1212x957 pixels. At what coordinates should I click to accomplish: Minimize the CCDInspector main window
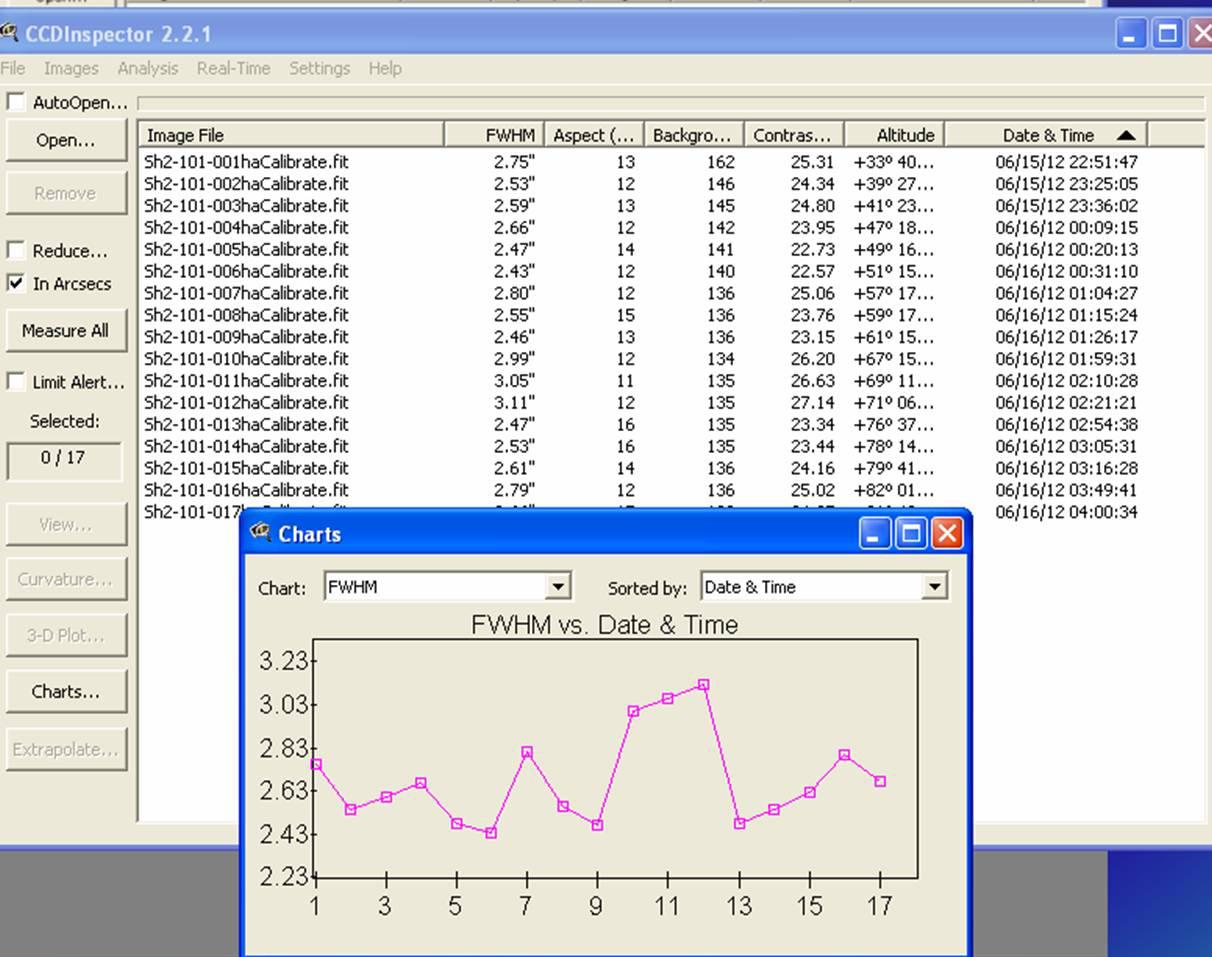[1131, 35]
